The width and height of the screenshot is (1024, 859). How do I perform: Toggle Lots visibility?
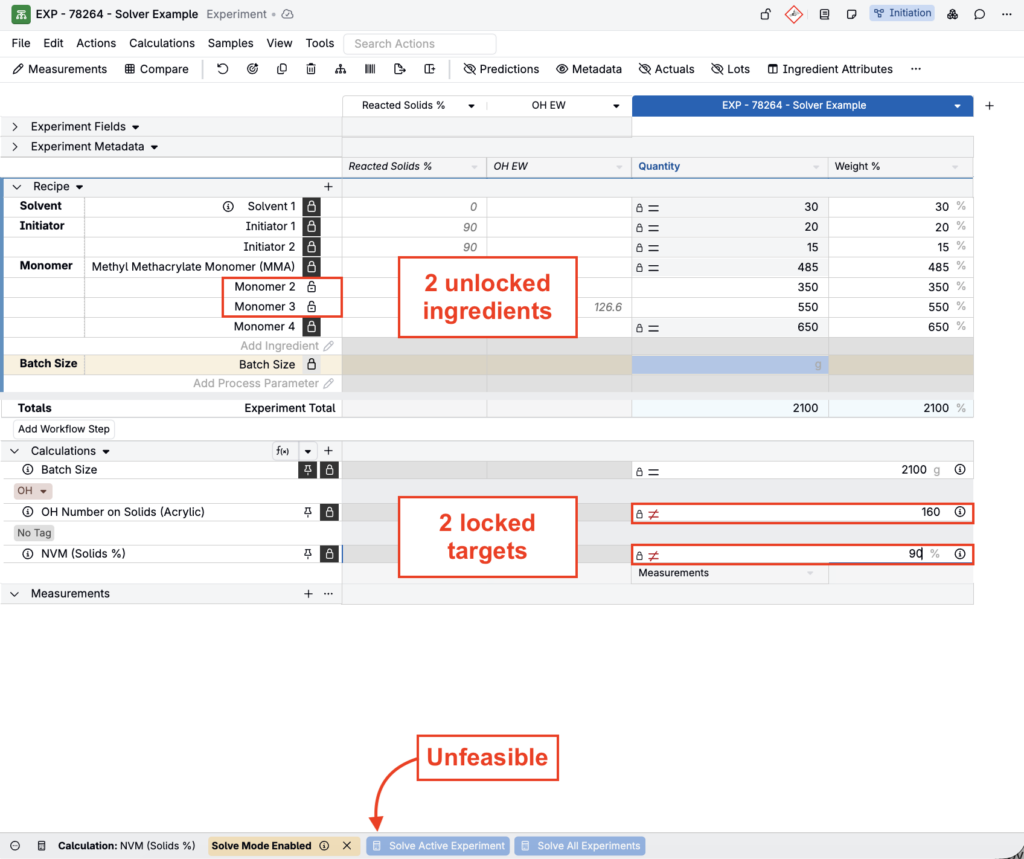730,69
